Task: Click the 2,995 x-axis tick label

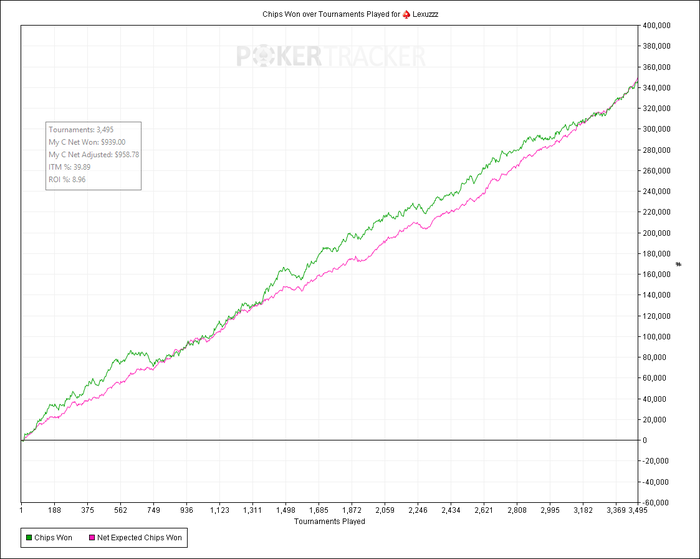Action: click(550, 510)
